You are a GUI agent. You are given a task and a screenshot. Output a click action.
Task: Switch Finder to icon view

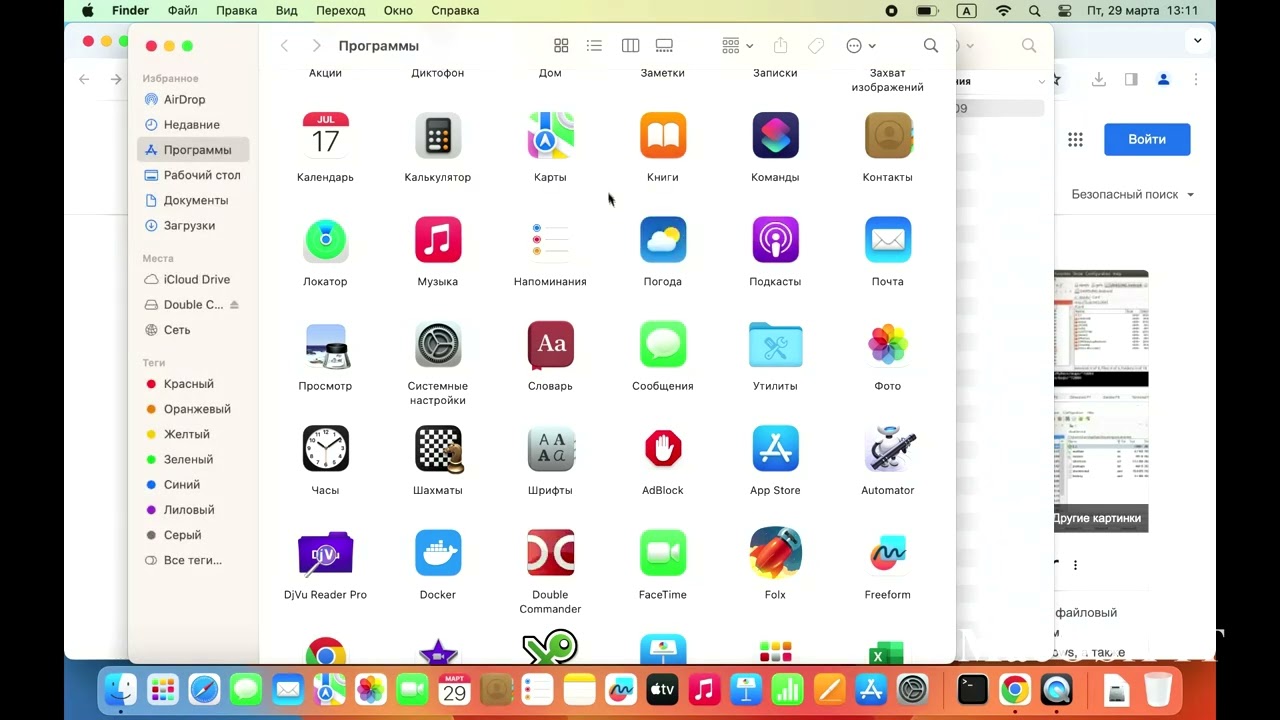click(561, 46)
